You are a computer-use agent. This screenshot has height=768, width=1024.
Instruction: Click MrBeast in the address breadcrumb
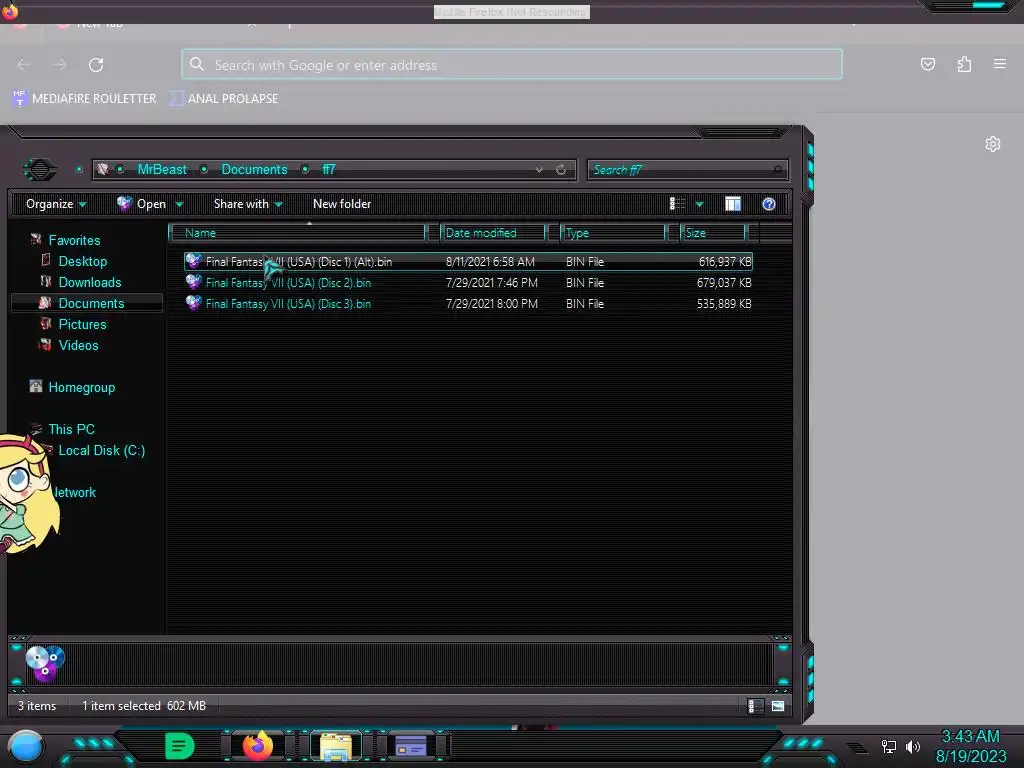tap(162, 170)
